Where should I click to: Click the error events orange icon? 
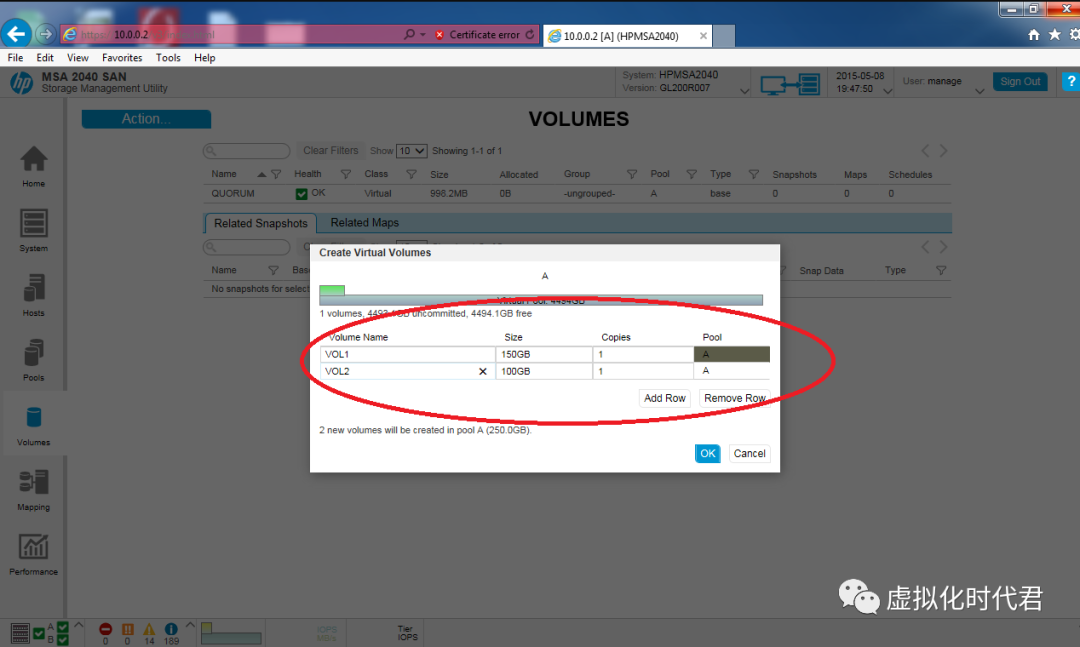127,629
